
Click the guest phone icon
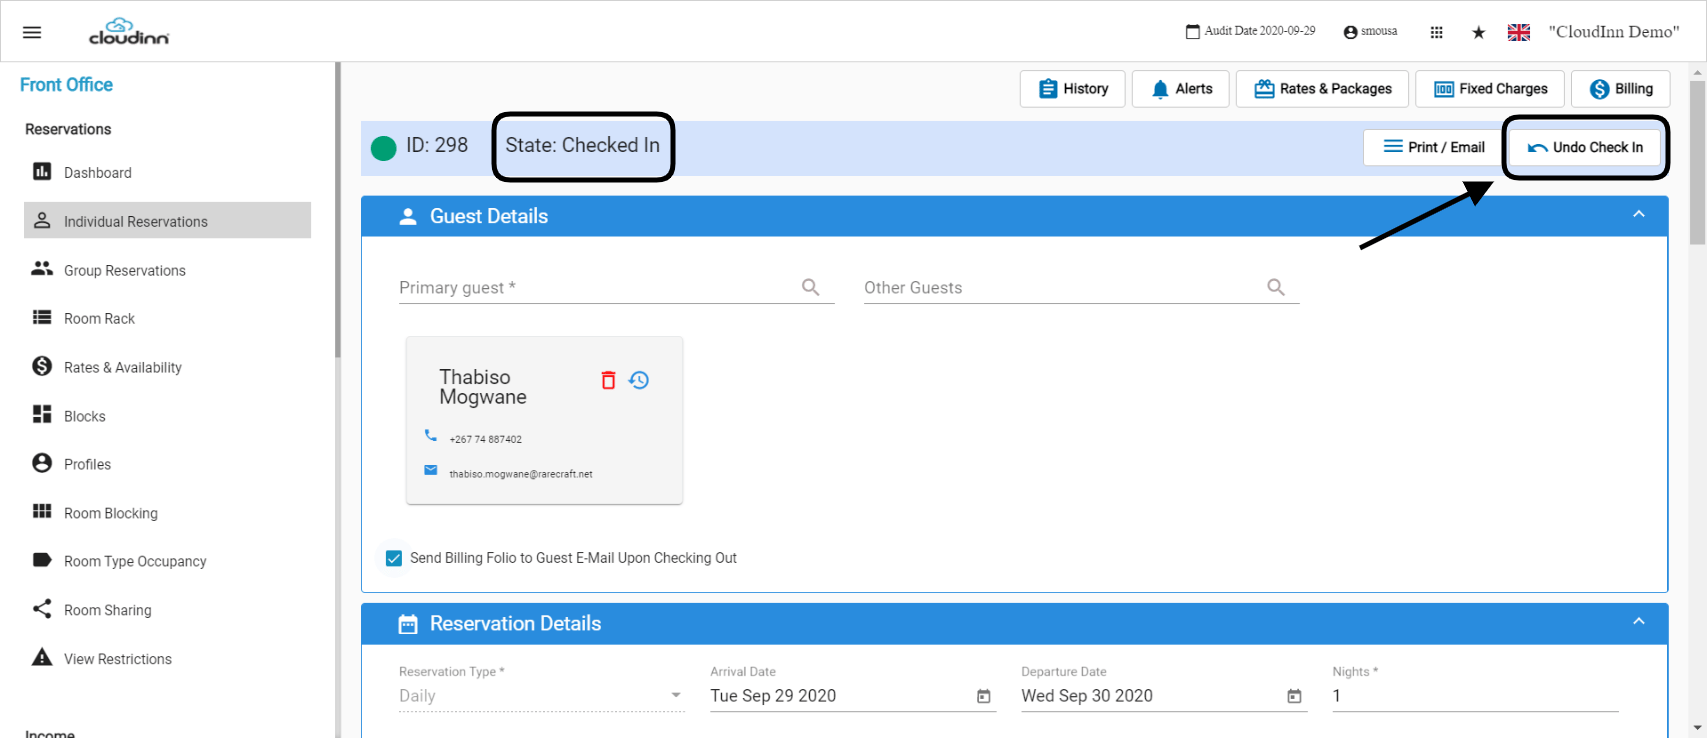(x=431, y=435)
